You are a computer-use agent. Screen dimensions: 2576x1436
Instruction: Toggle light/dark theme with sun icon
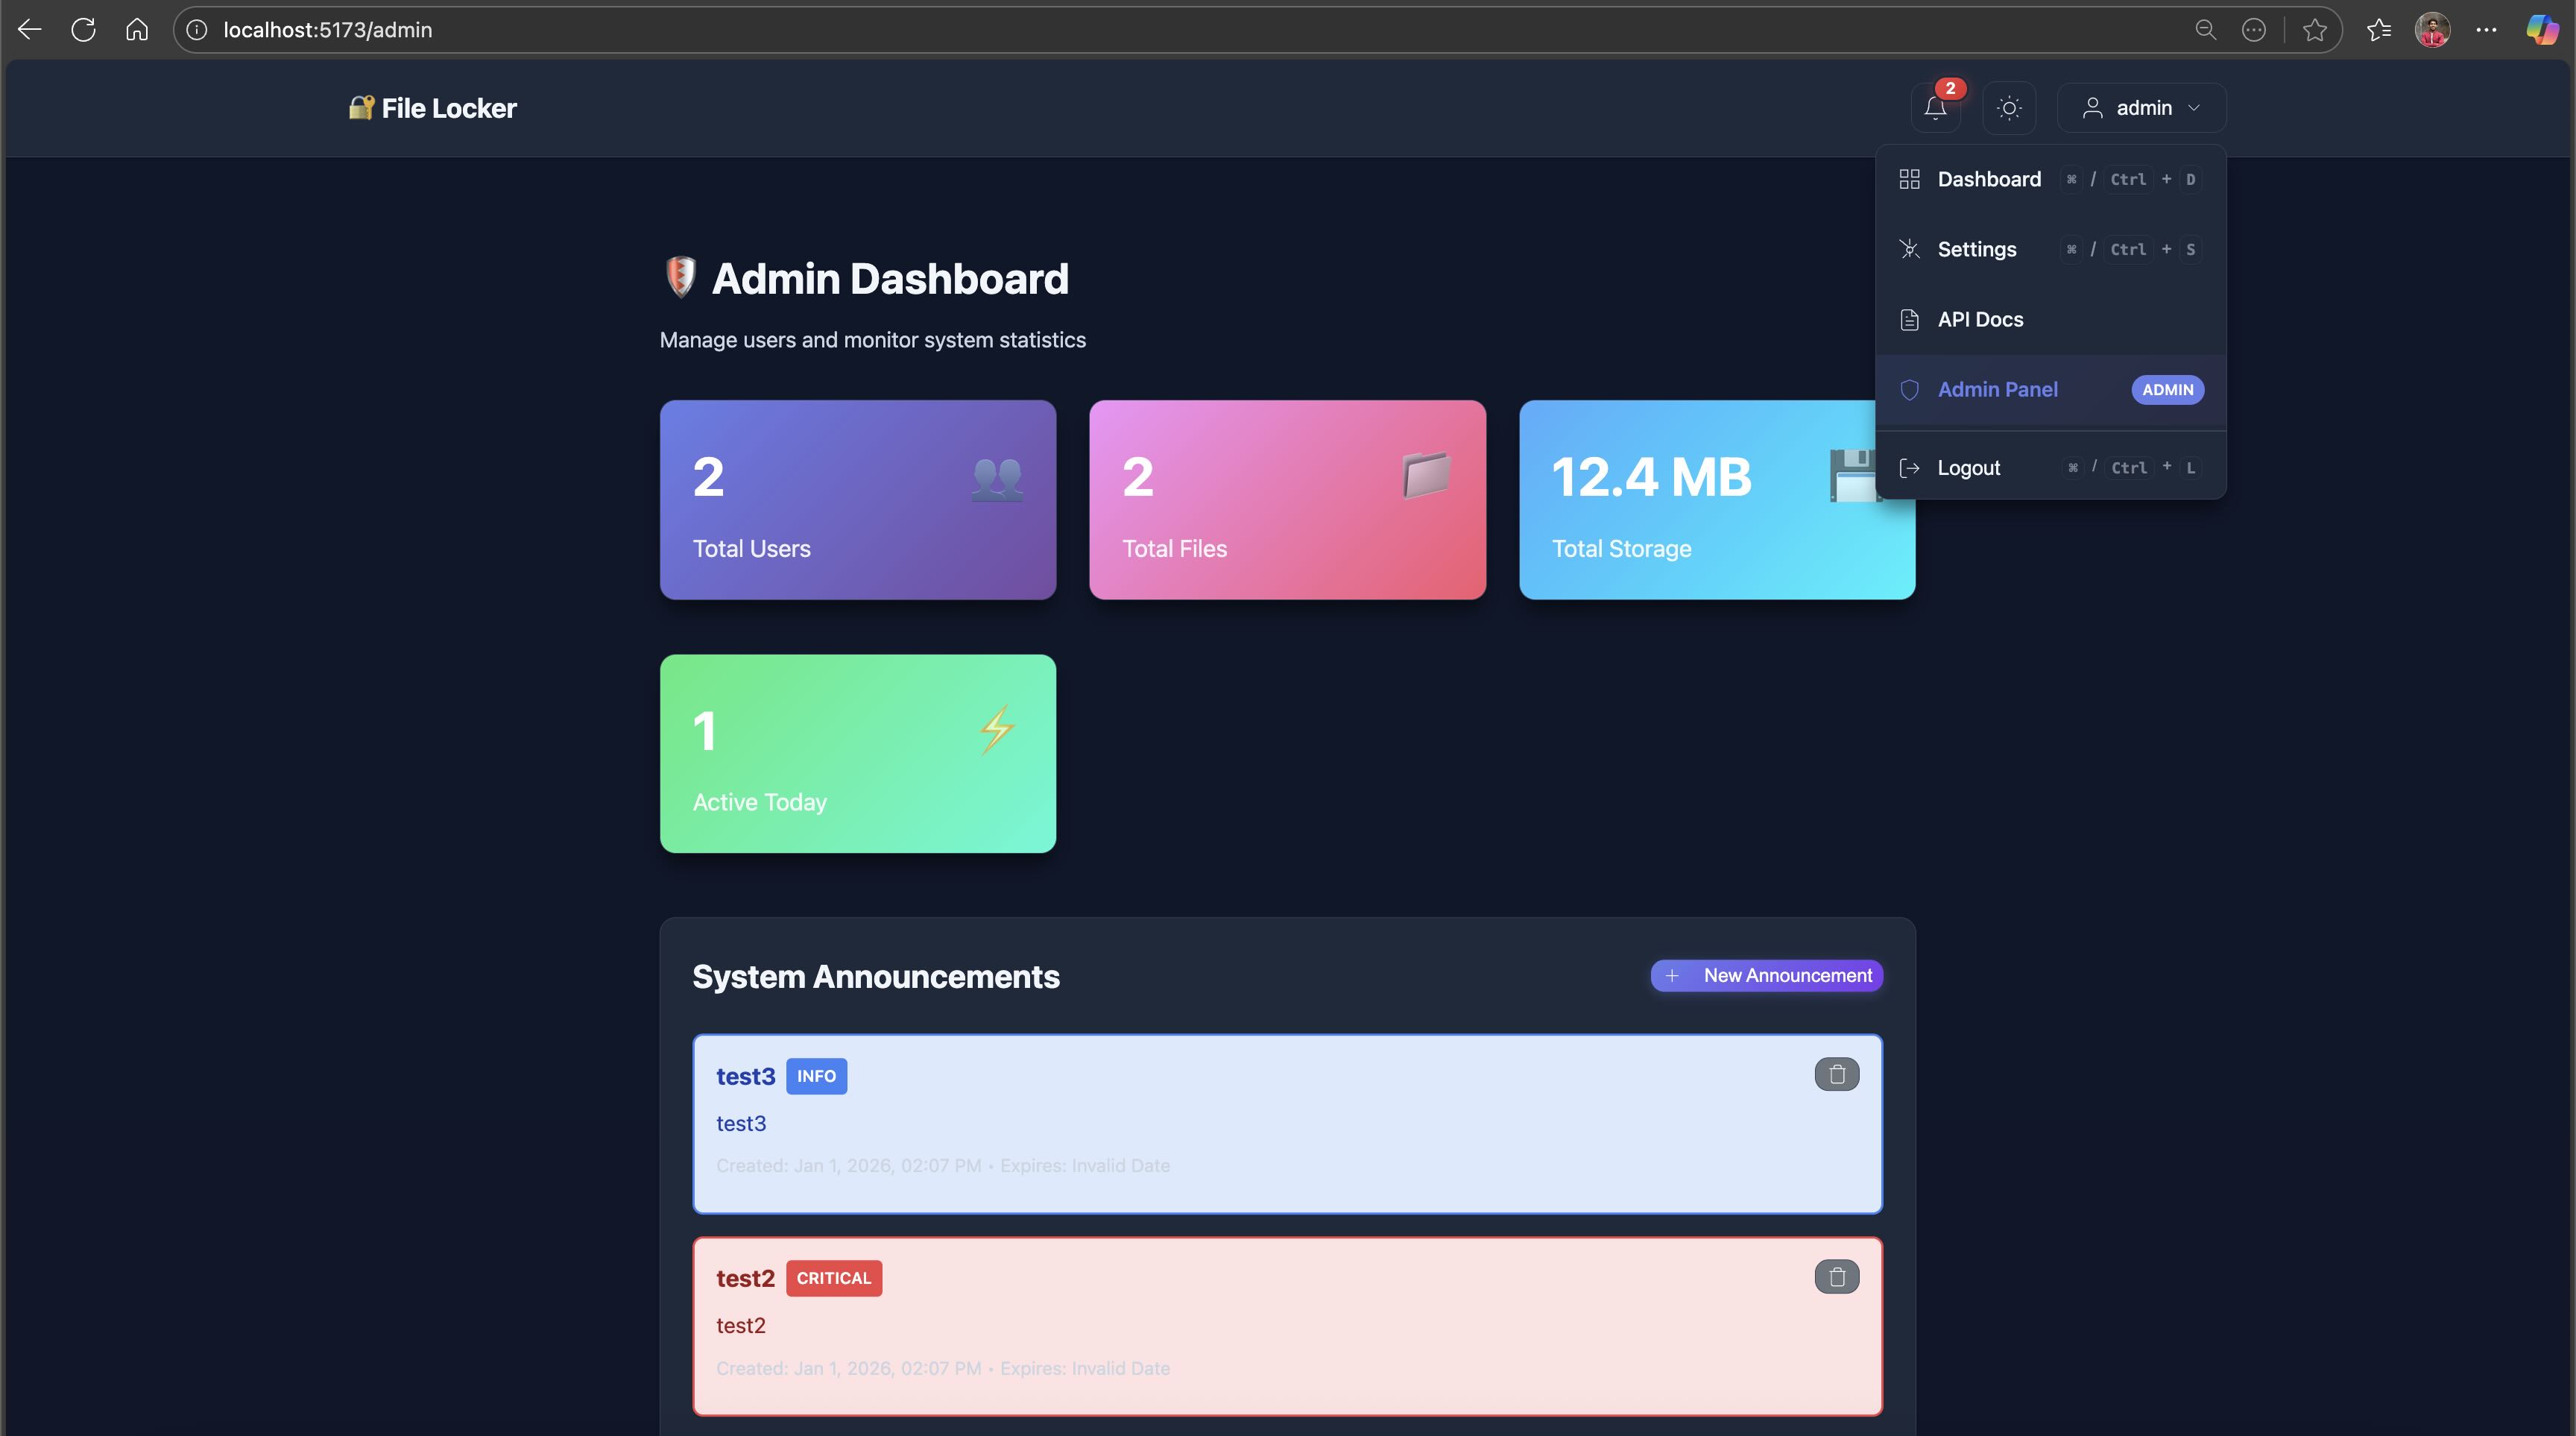click(2009, 108)
